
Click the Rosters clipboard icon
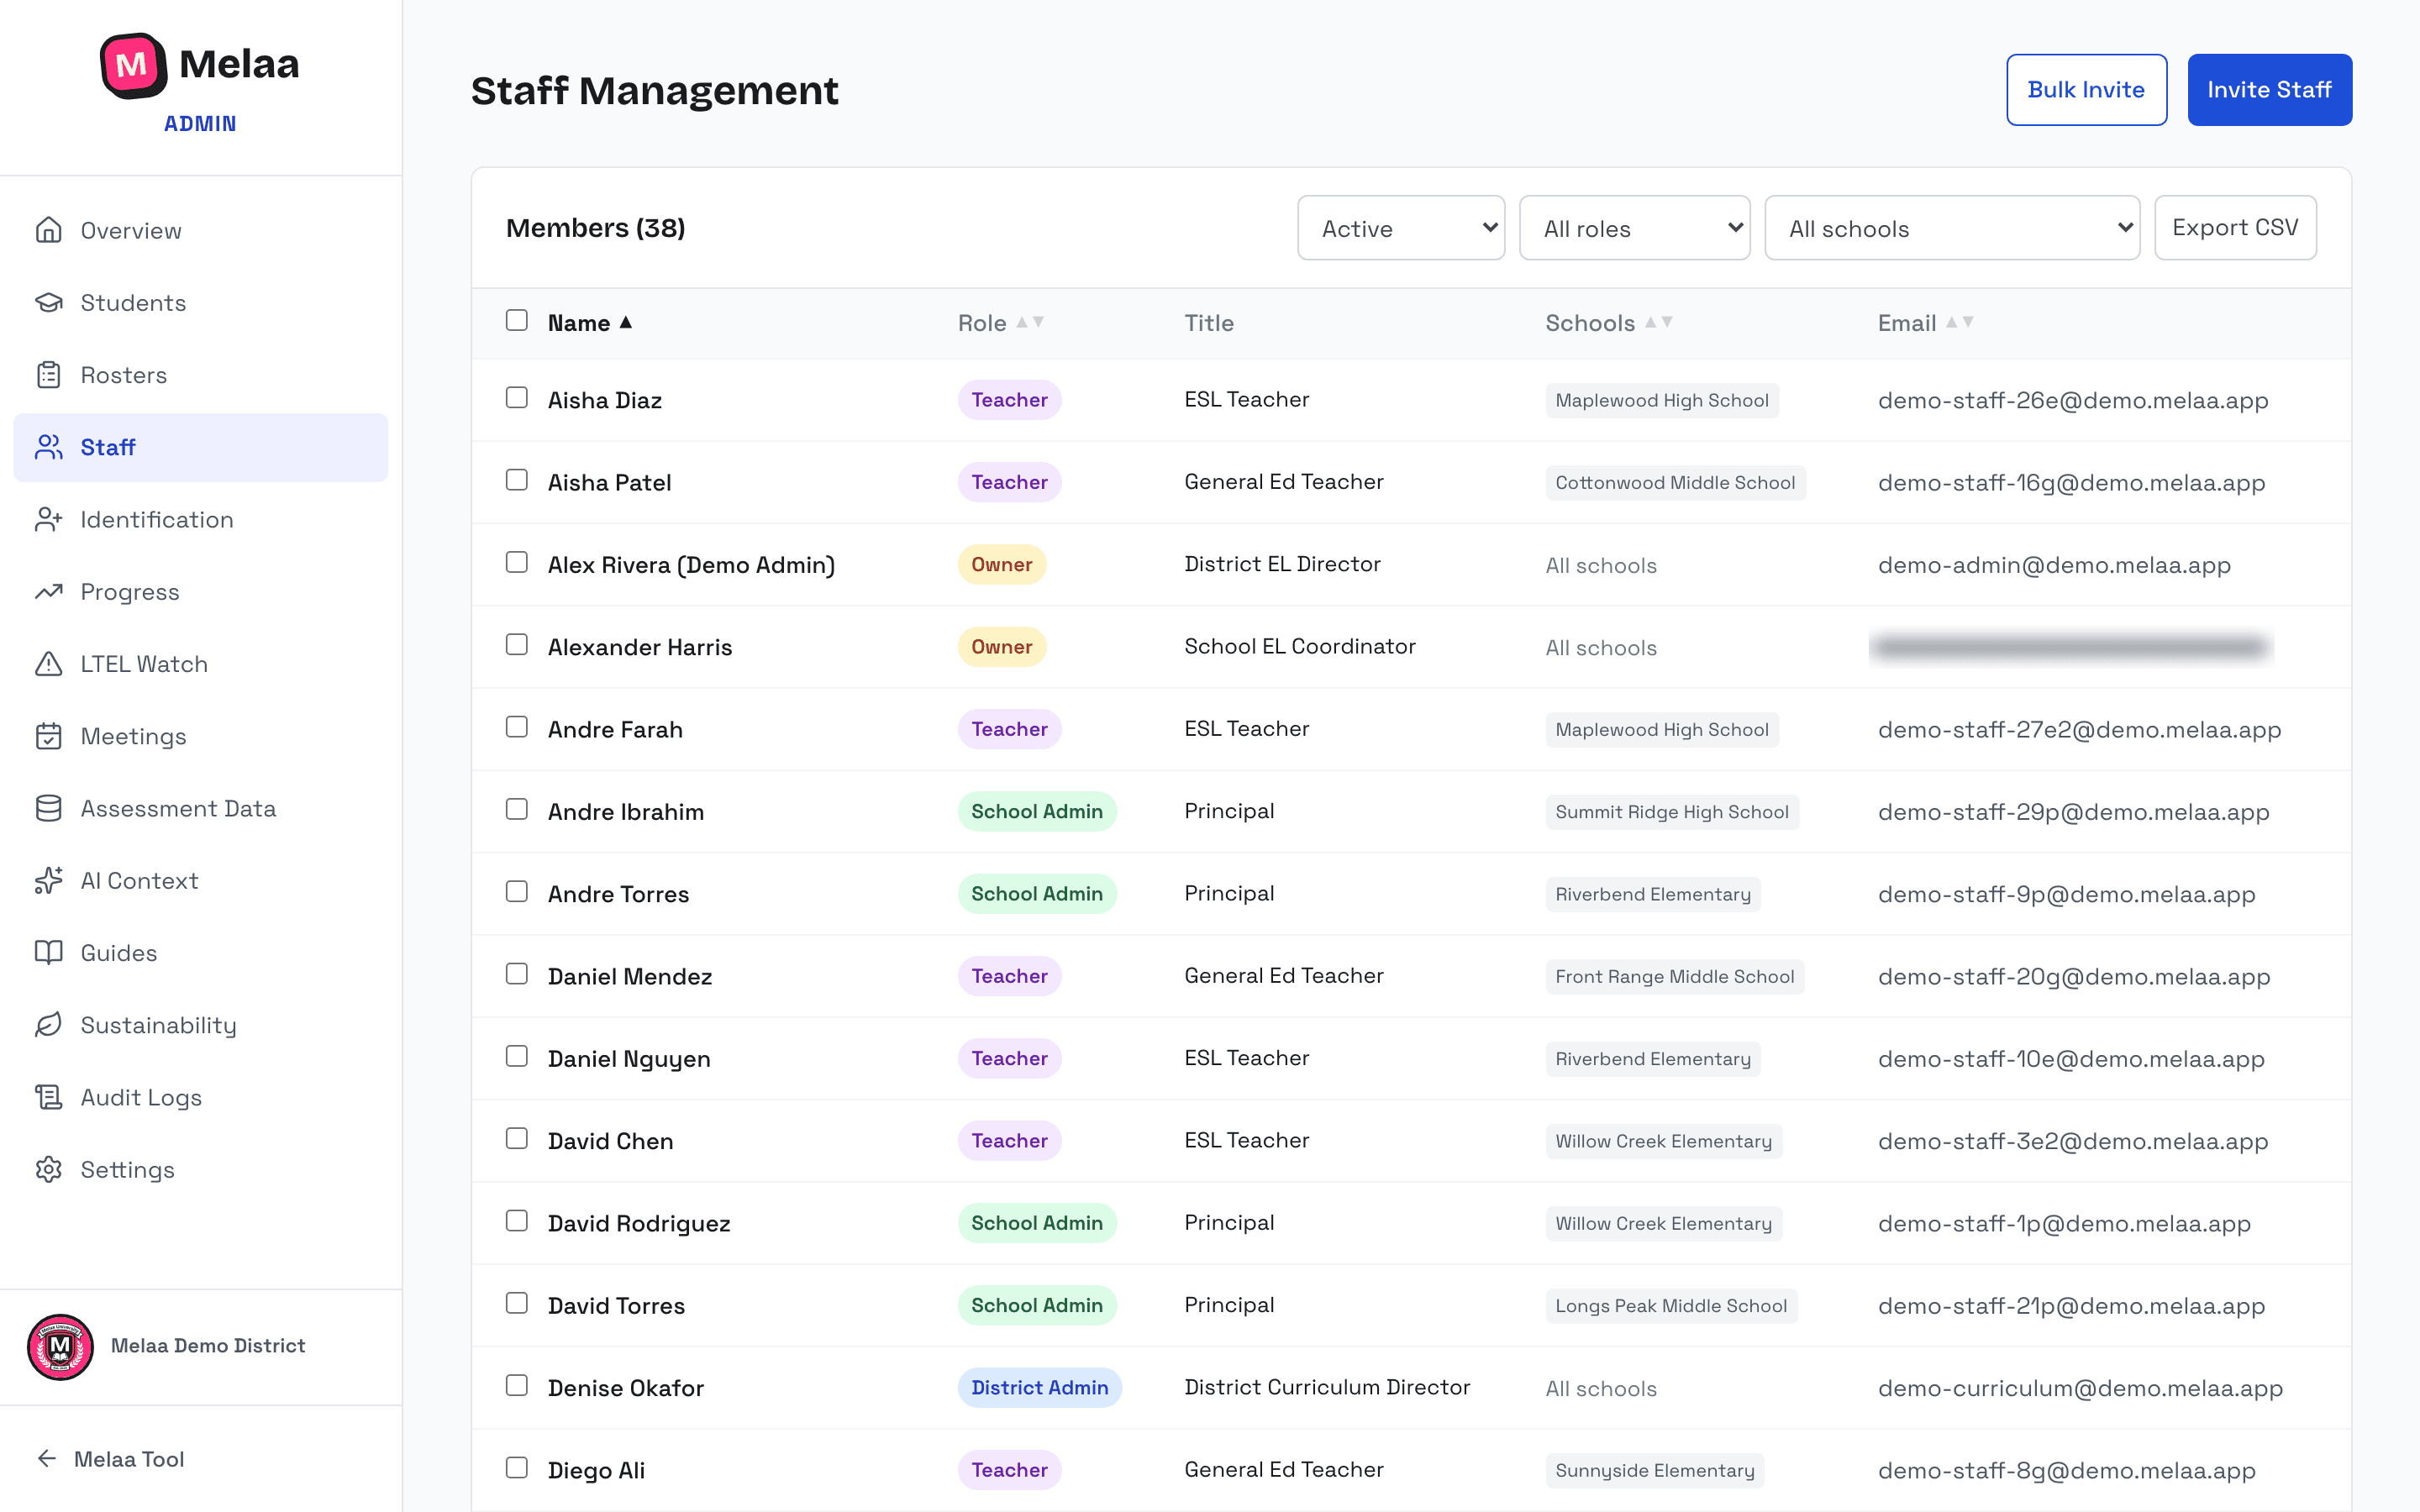click(48, 375)
